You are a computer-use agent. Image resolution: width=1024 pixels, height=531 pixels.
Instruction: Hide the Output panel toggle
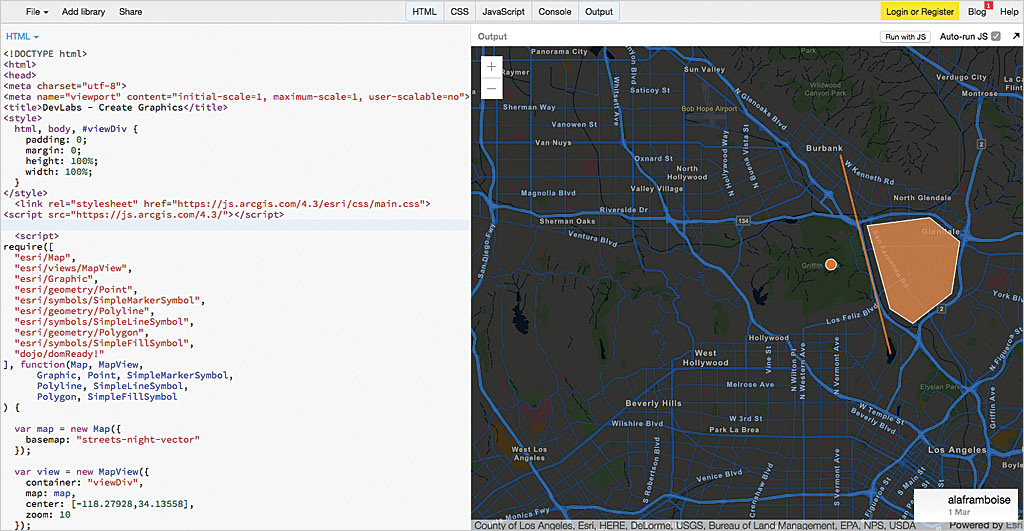coord(599,12)
